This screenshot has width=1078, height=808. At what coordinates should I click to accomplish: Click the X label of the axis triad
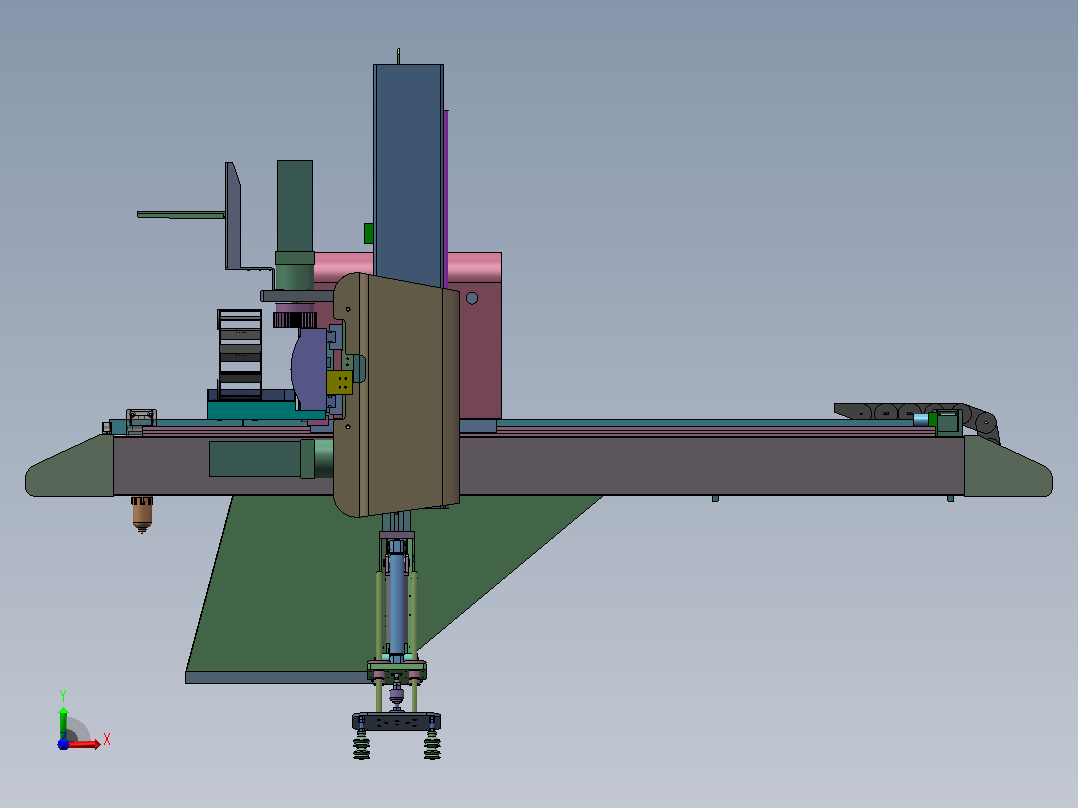click(x=107, y=739)
